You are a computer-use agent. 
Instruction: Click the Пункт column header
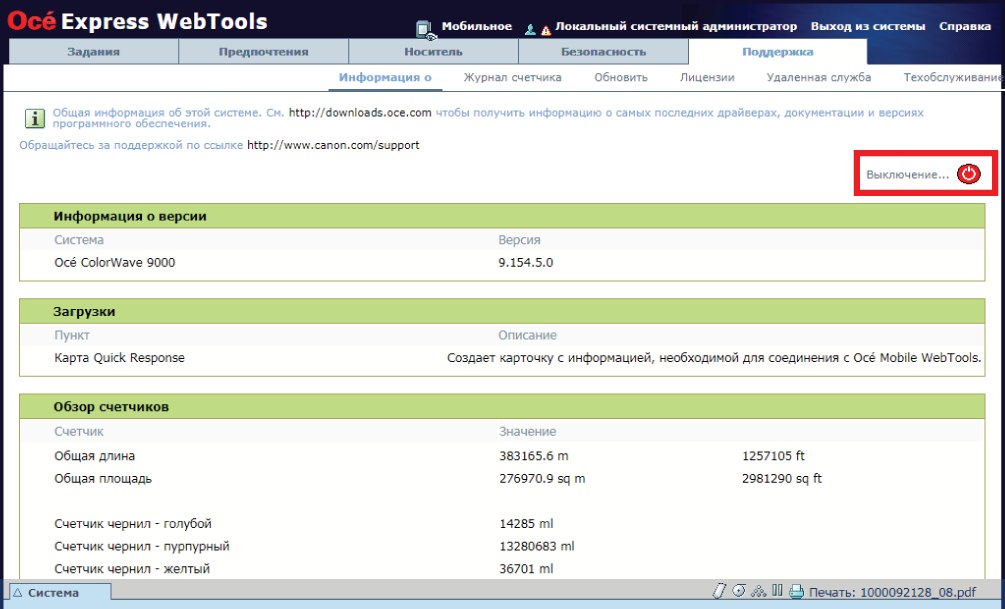click(x=72, y=335)
